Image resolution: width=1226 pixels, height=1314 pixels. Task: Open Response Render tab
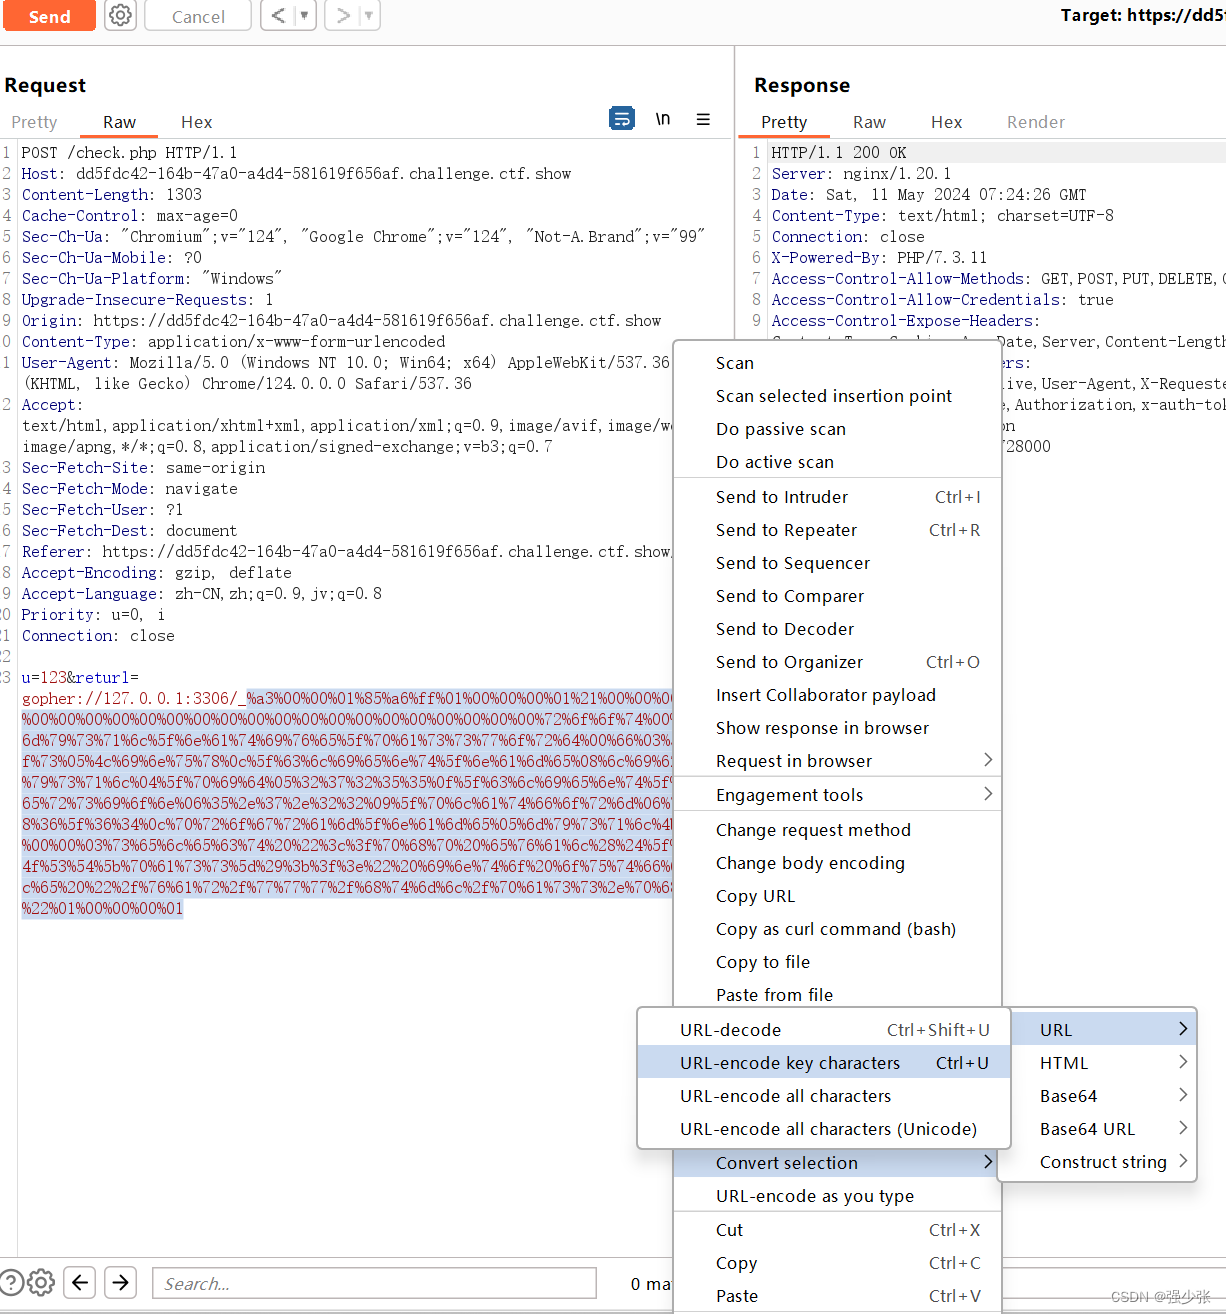pos(1035,122)
